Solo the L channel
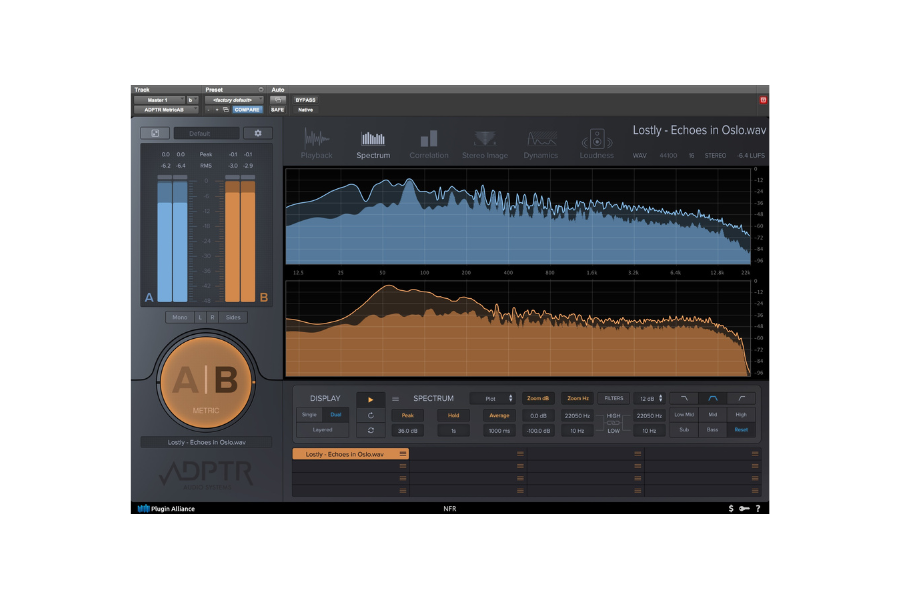 200,317
